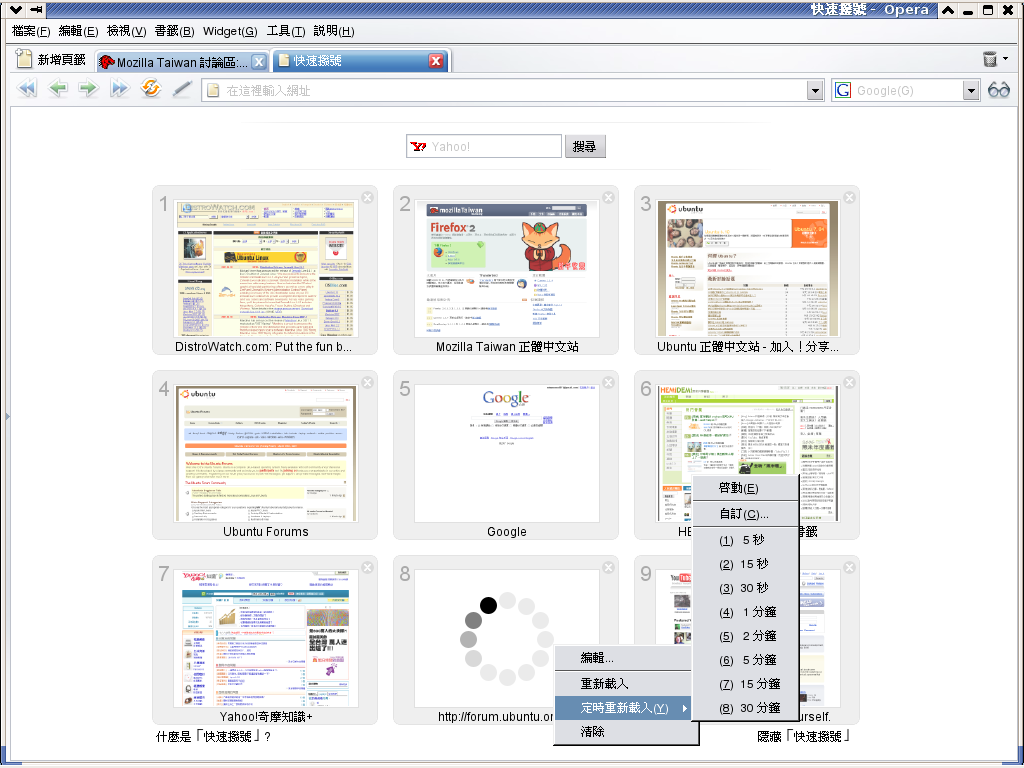Set reload interval to 15 秒

(x=745, y=564)
